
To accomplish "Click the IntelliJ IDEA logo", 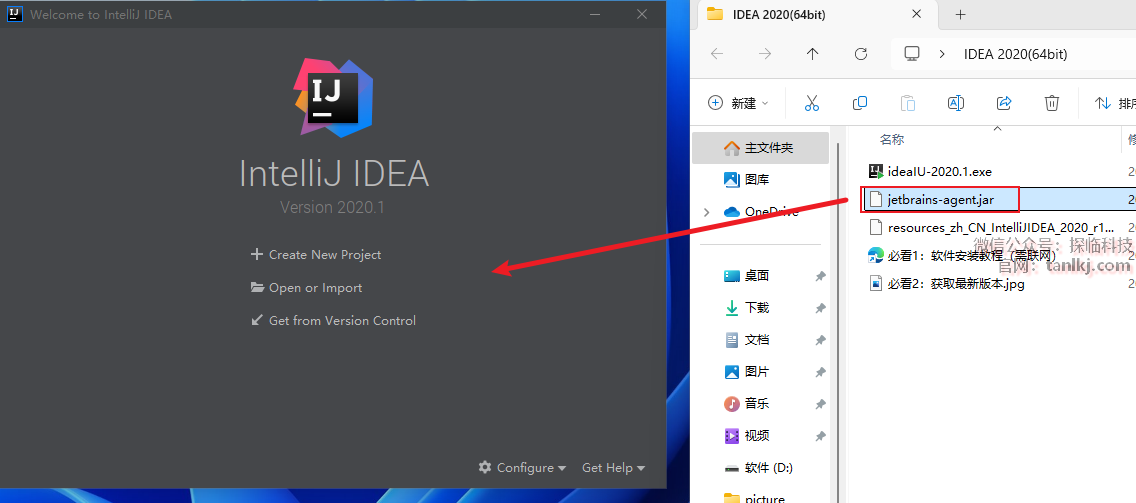I will coord(333,96).
